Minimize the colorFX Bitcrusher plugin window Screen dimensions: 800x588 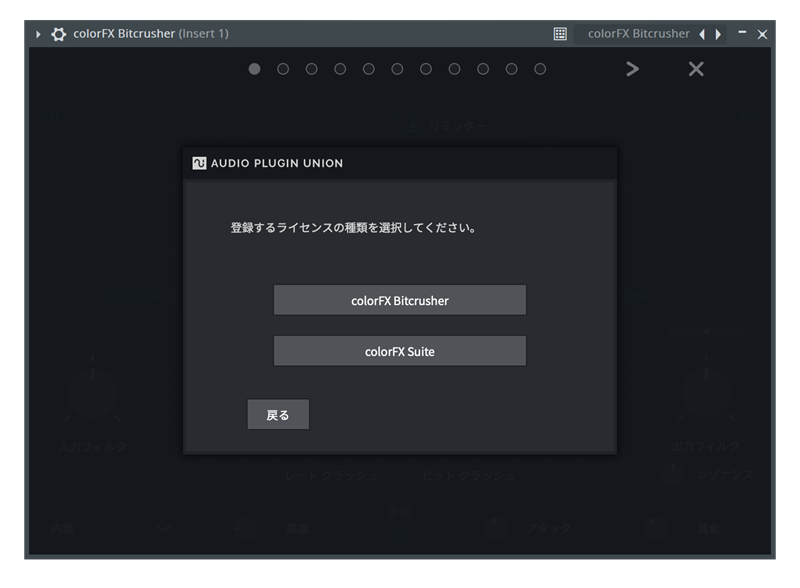pos(742,33)
